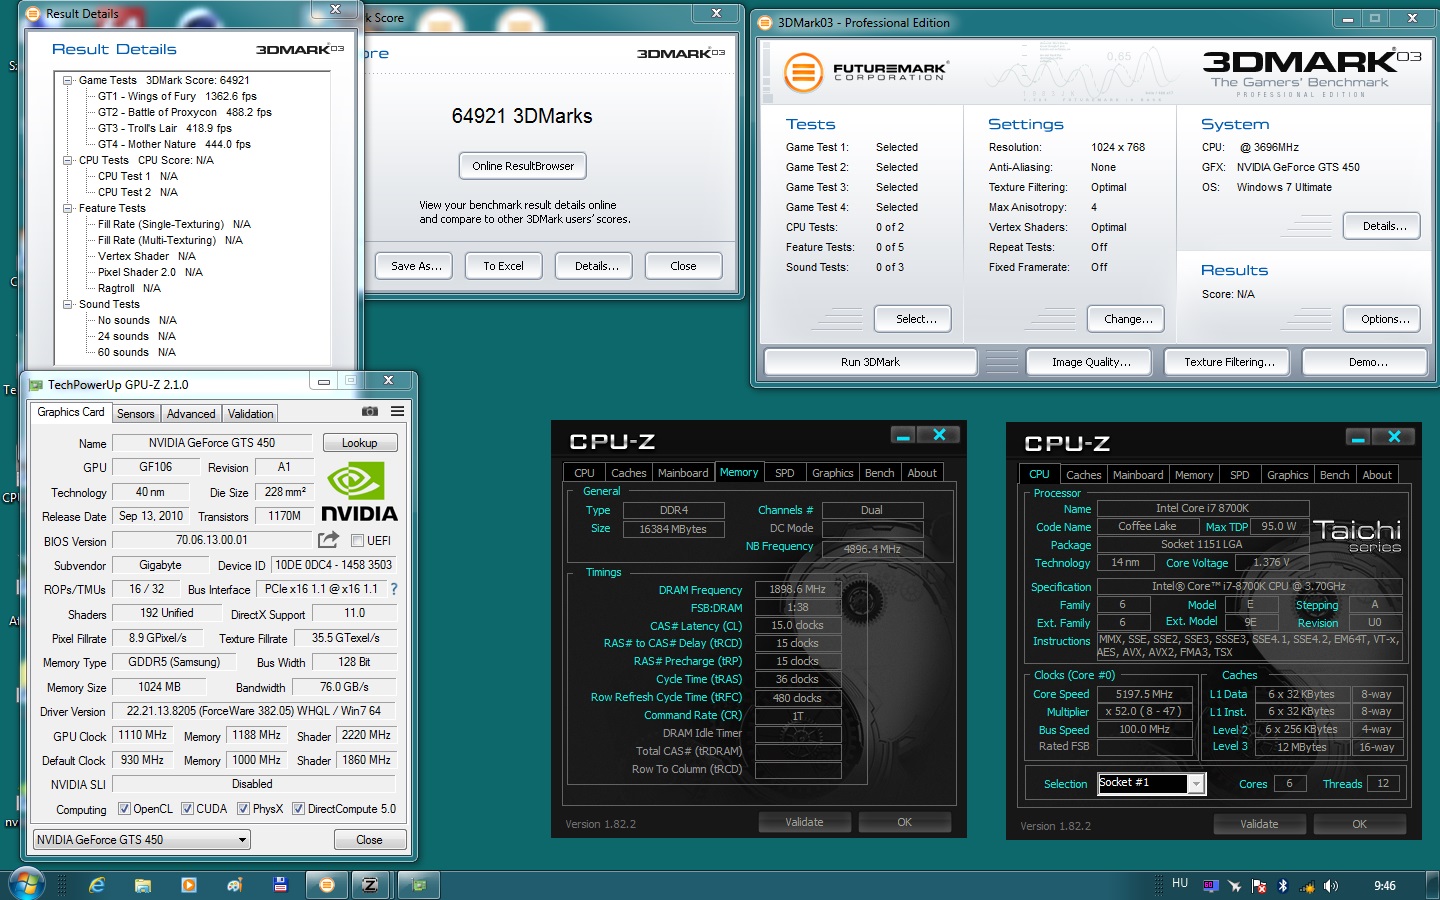Image resolution: width=1440 pixels, height=900 pixels.
Task: Toggle the DirectCompute 5.0 checkbox
Action: click(x=298, y=809)
